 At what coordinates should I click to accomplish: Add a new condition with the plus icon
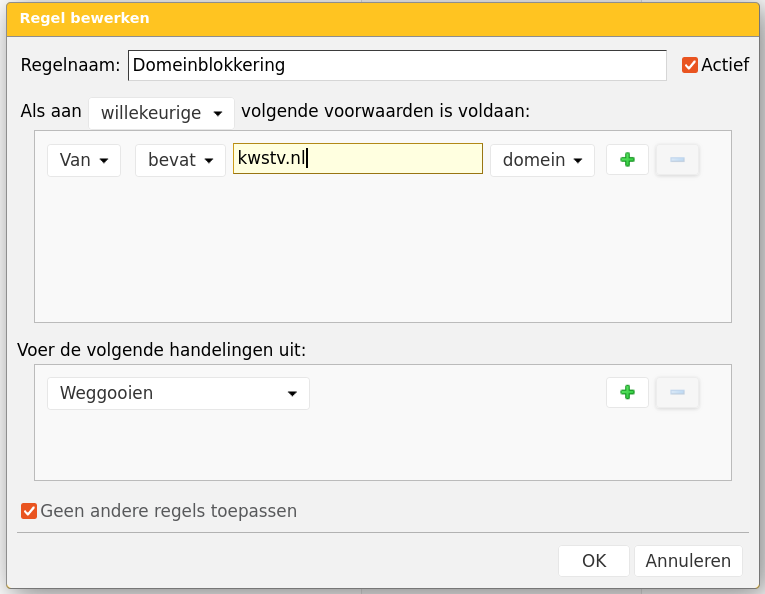627,160
